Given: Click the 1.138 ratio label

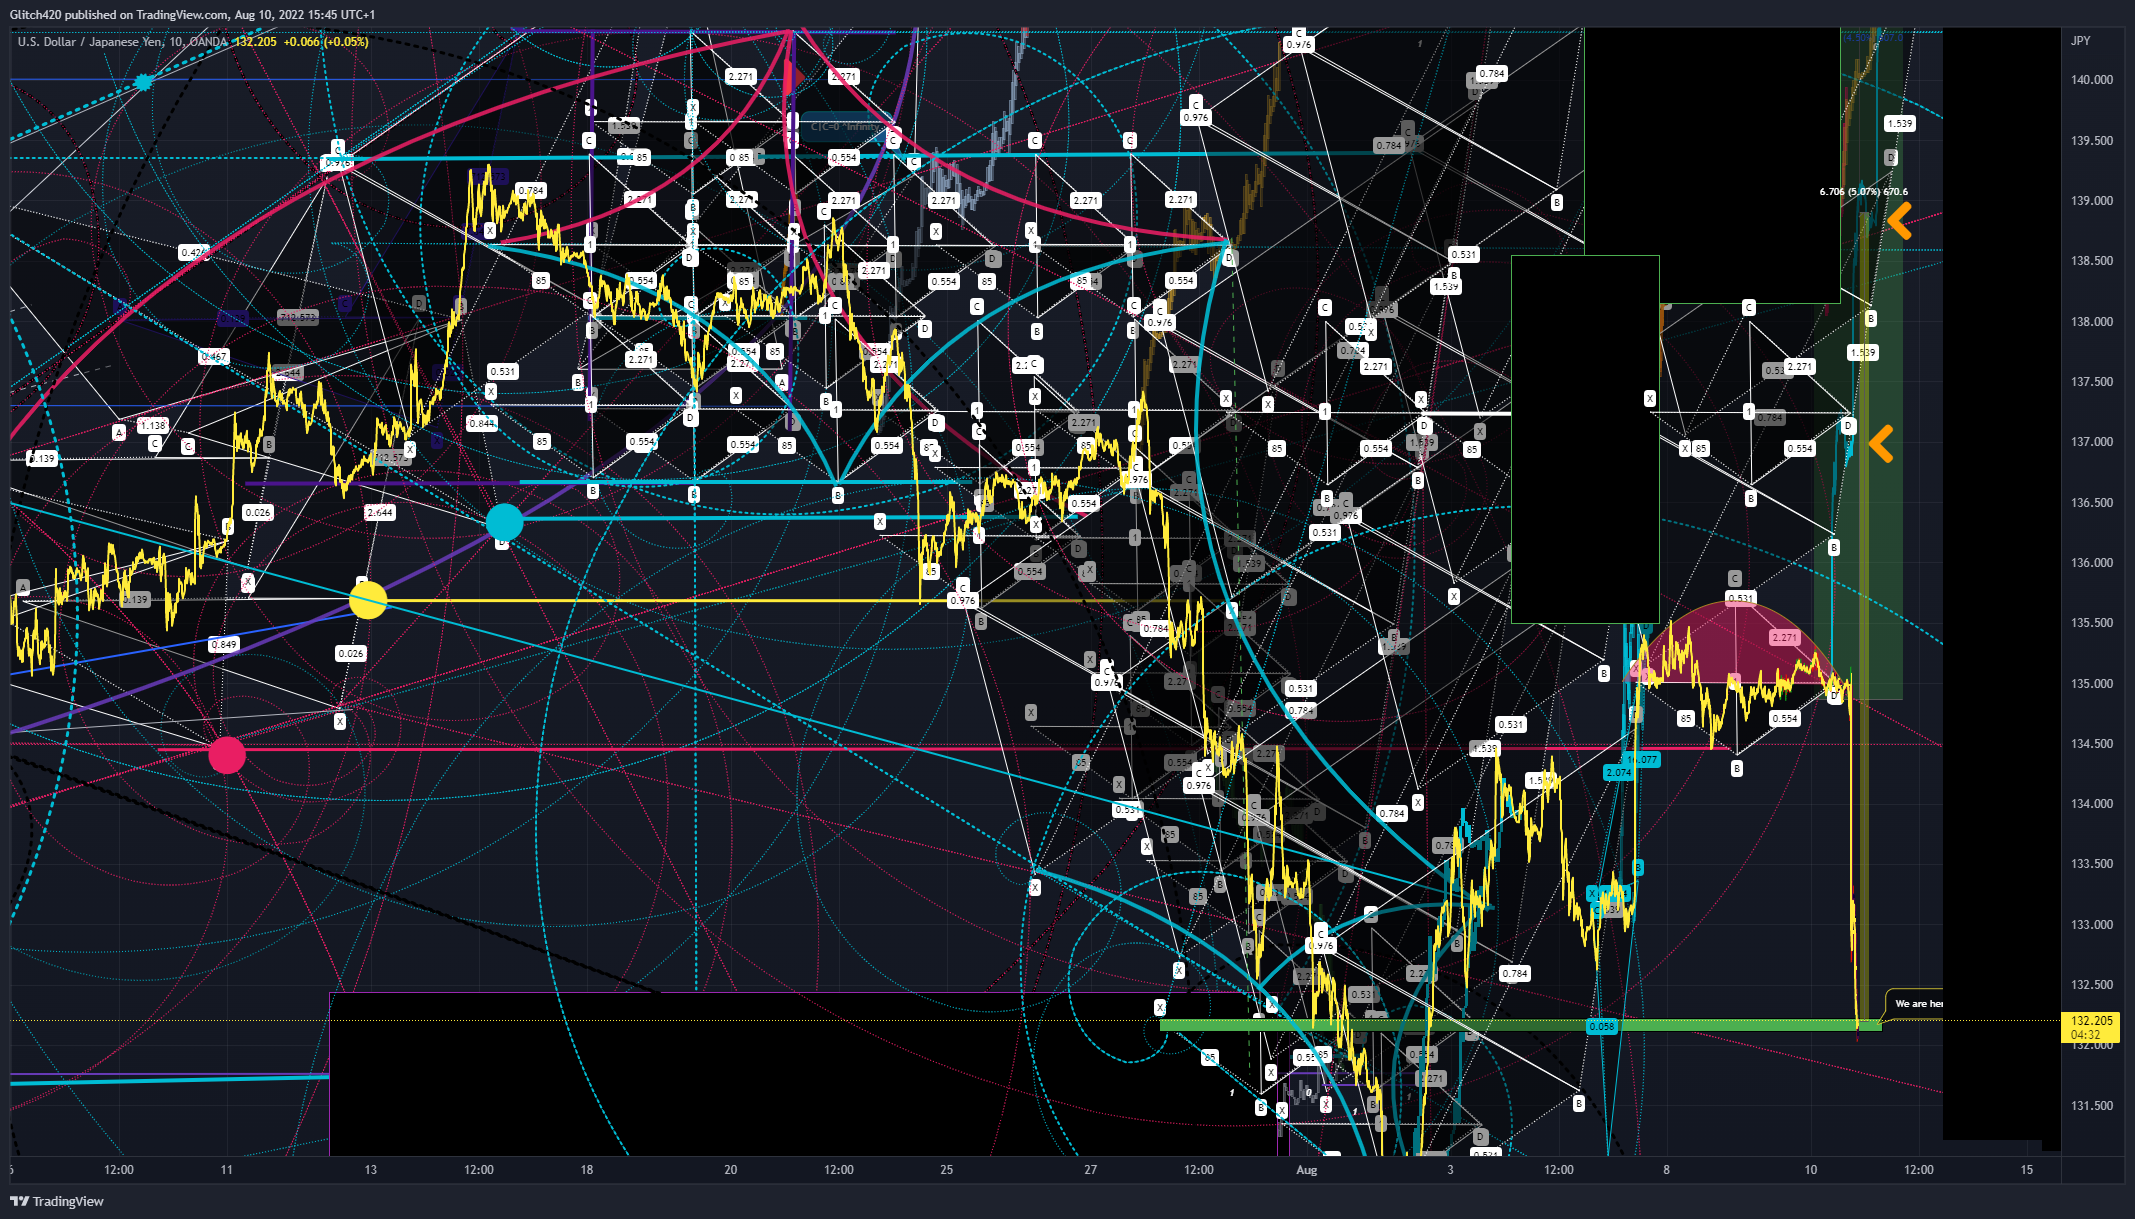Looking at the screenshot, I should pos(153,426).
